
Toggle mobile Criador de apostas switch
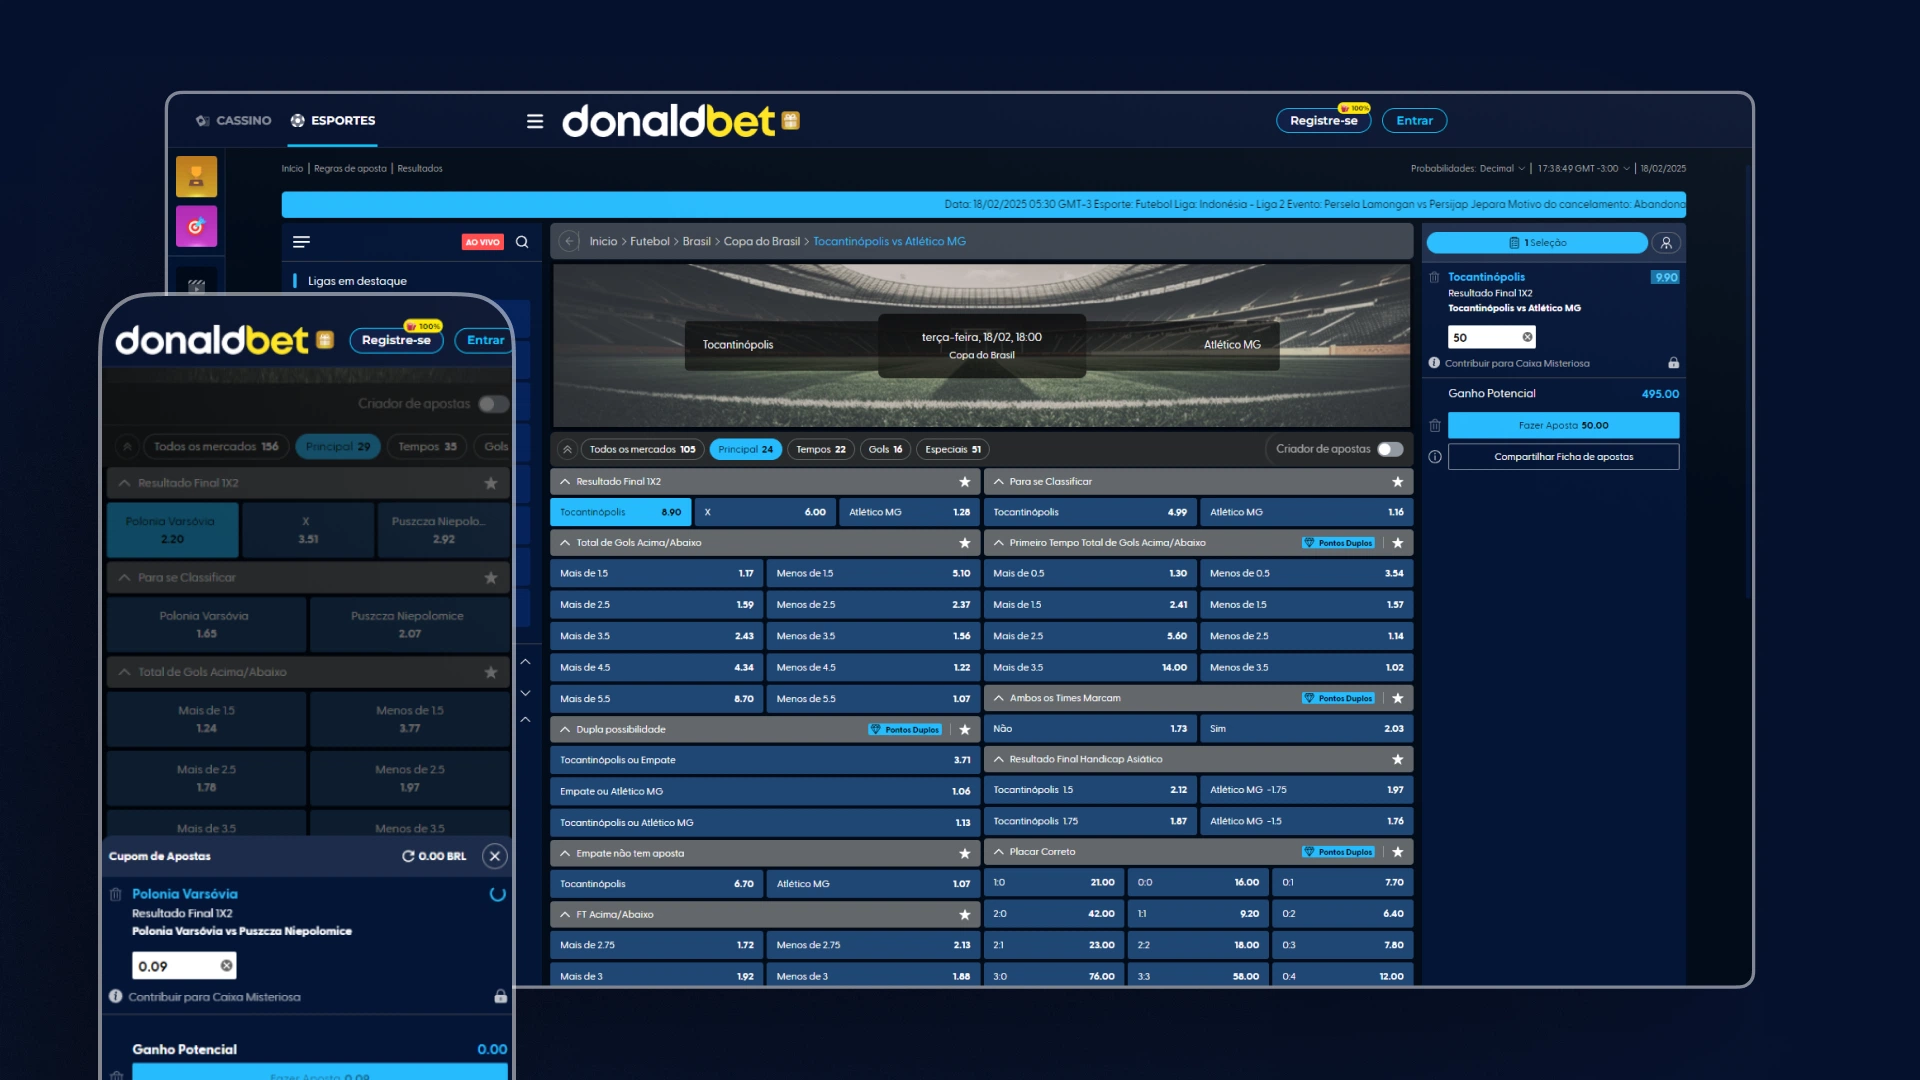point(494,404)
